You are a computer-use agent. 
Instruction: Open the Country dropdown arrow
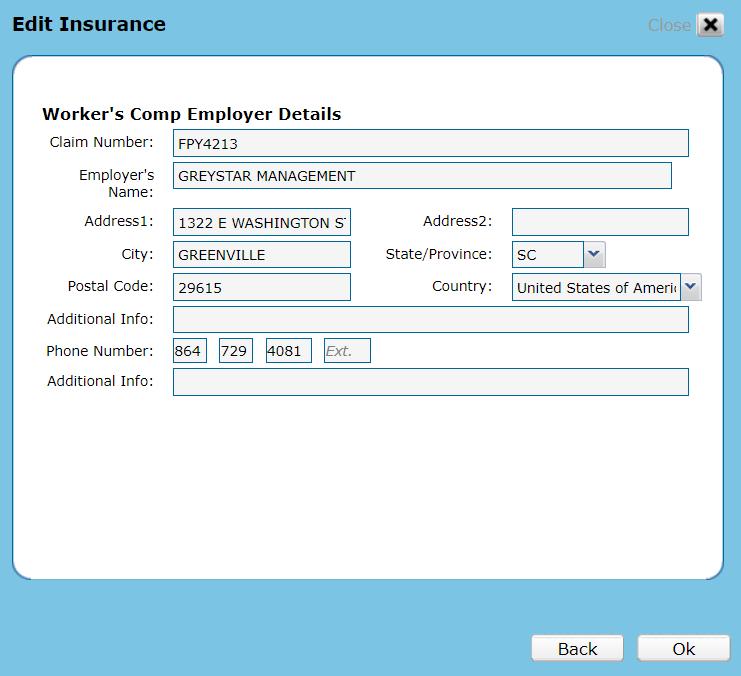click(x=691, y=287)
